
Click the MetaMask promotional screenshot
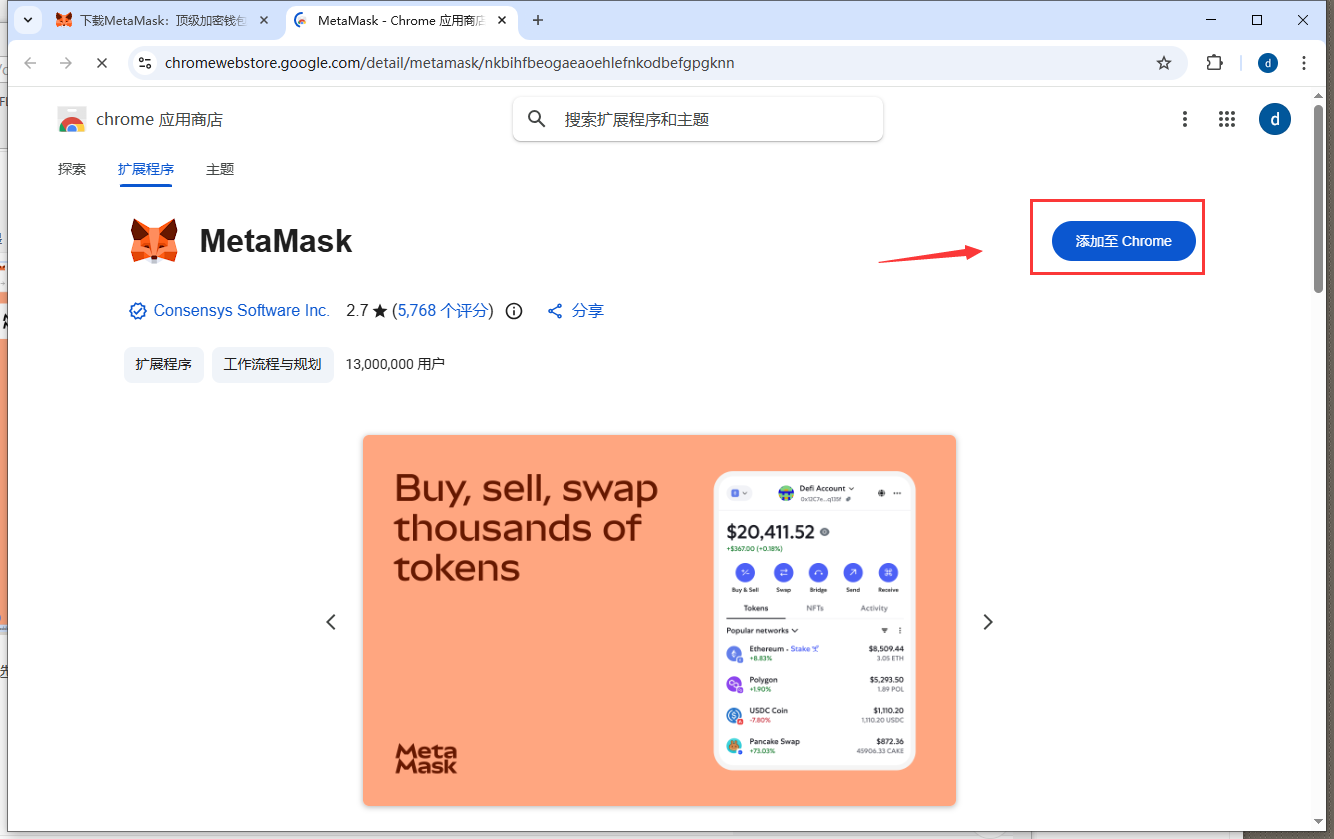tap(659, 620)
